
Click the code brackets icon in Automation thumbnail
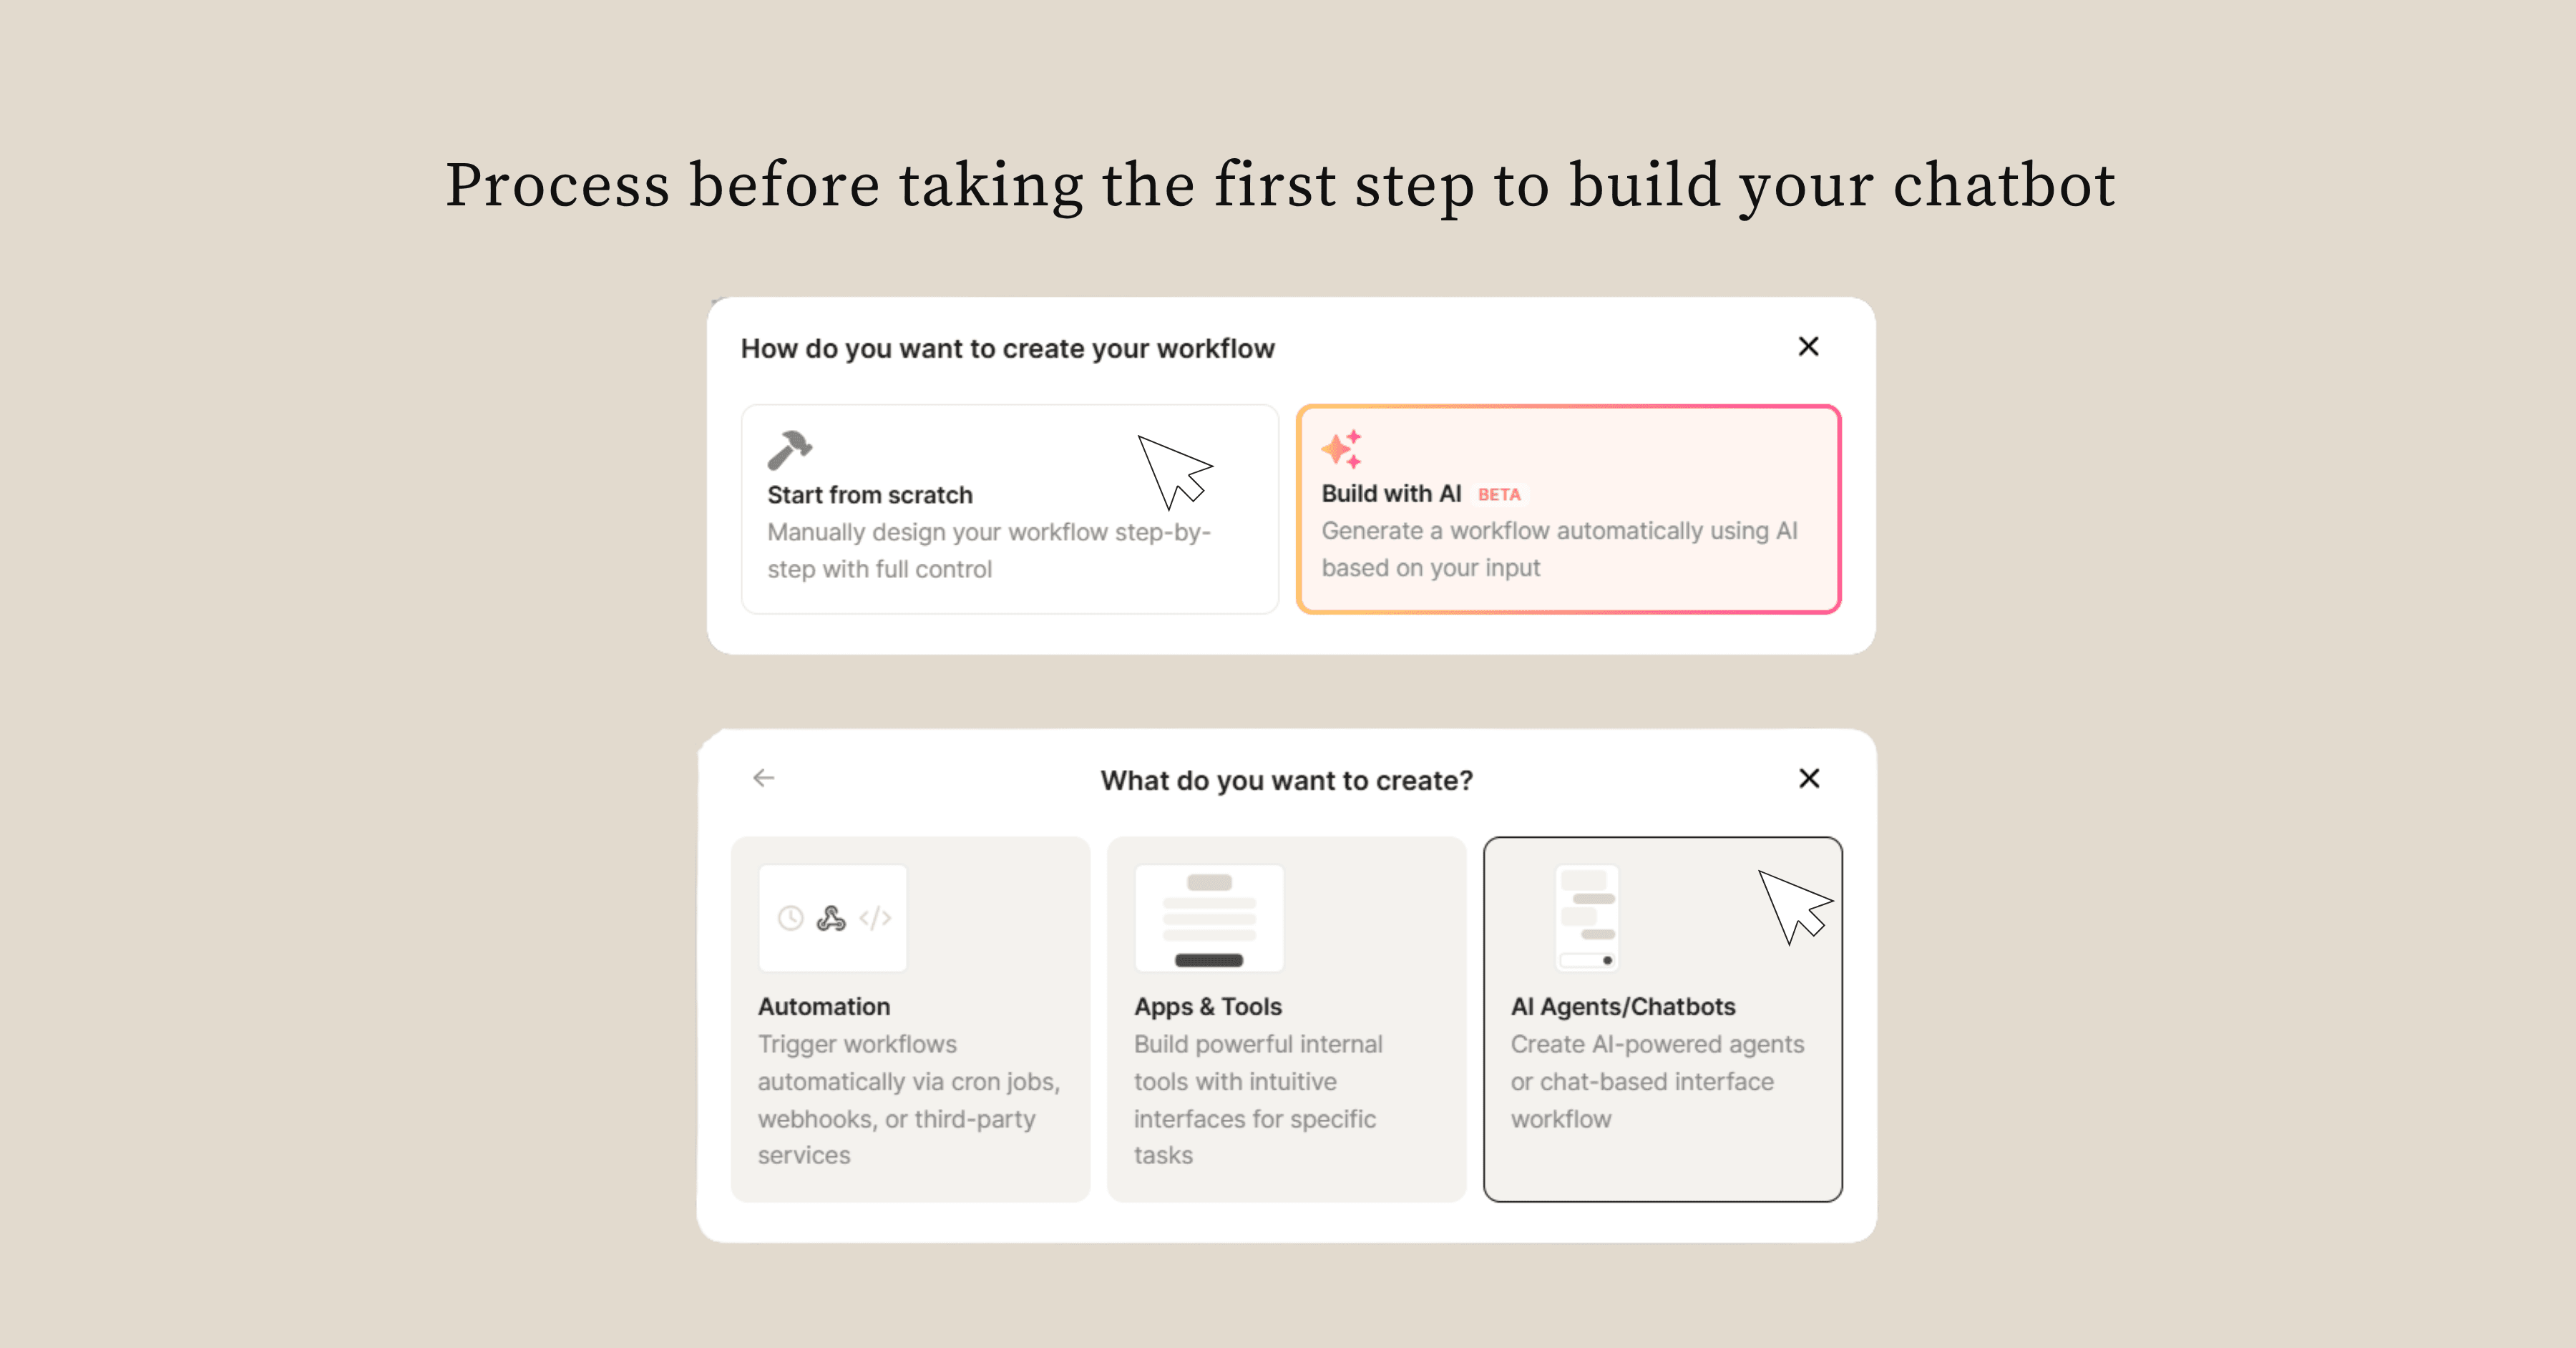[x=875, y=918]
